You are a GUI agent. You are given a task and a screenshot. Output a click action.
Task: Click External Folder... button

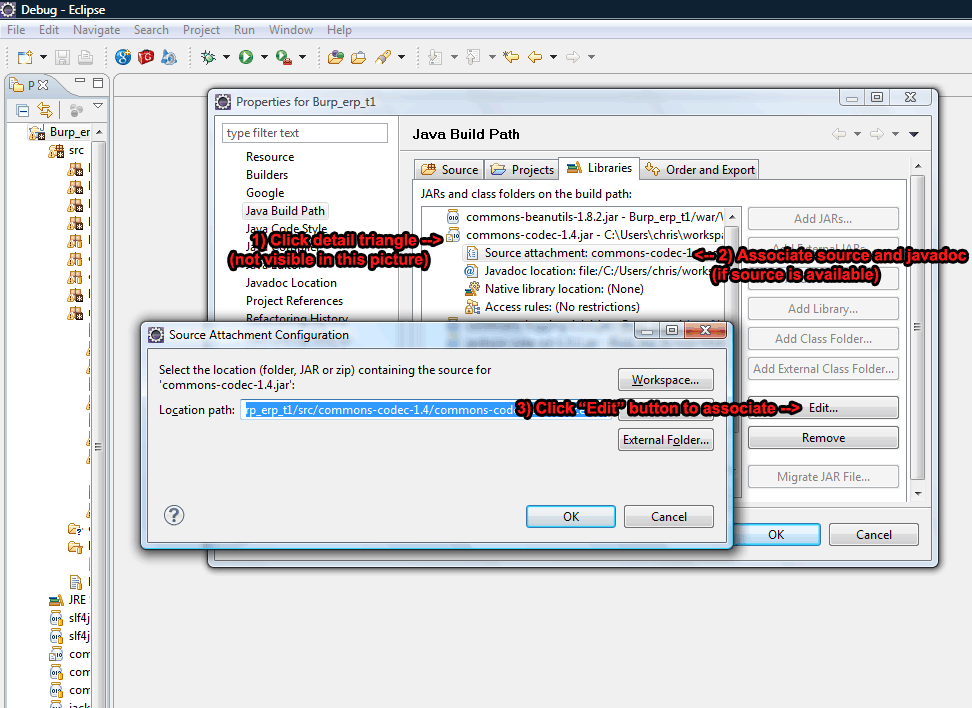click(666, 439)
